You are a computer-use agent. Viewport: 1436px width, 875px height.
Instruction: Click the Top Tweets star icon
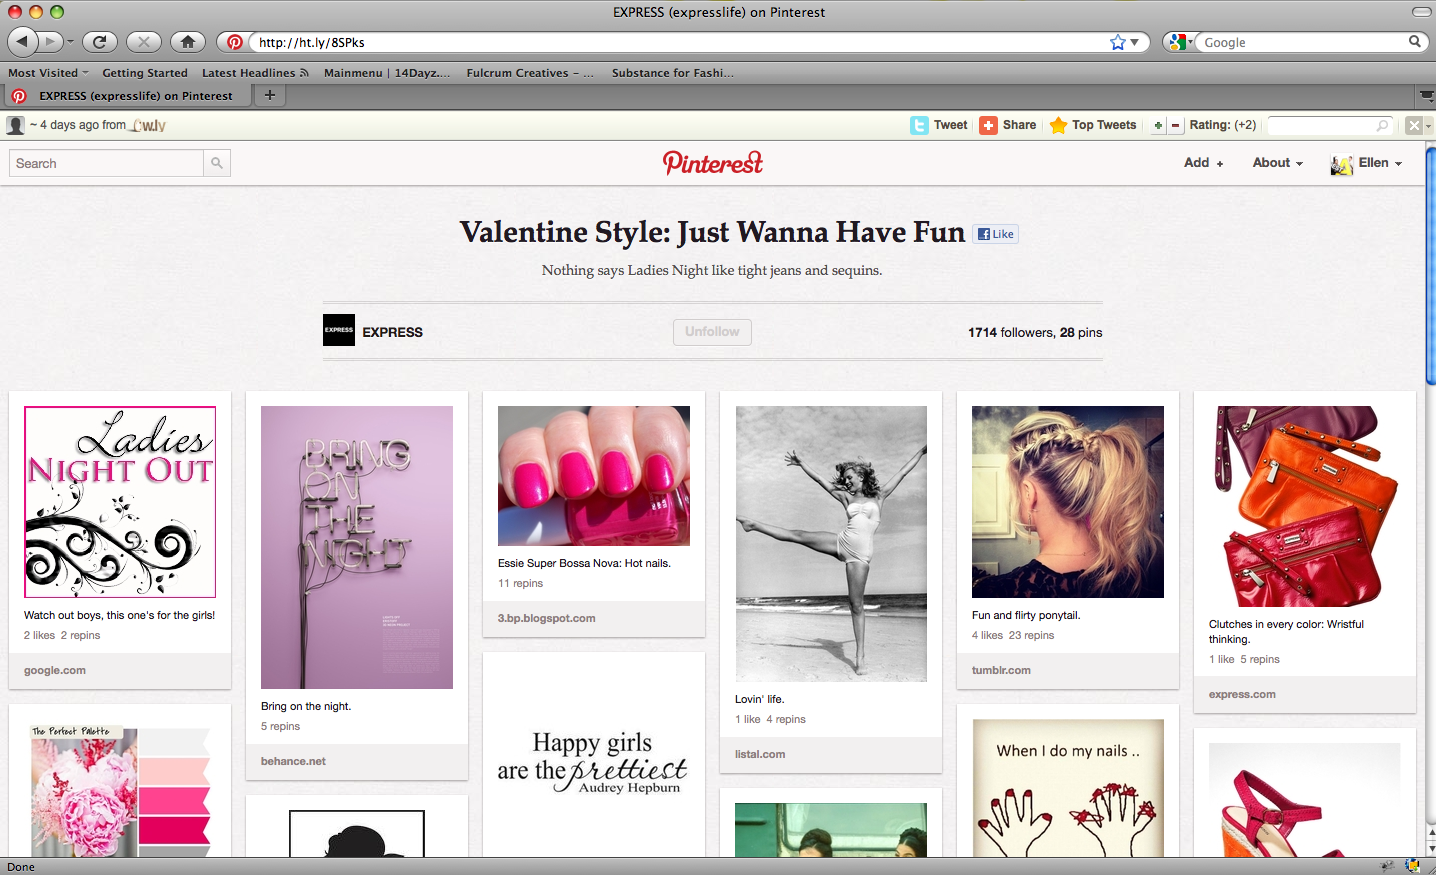(x=1058, y=125)
